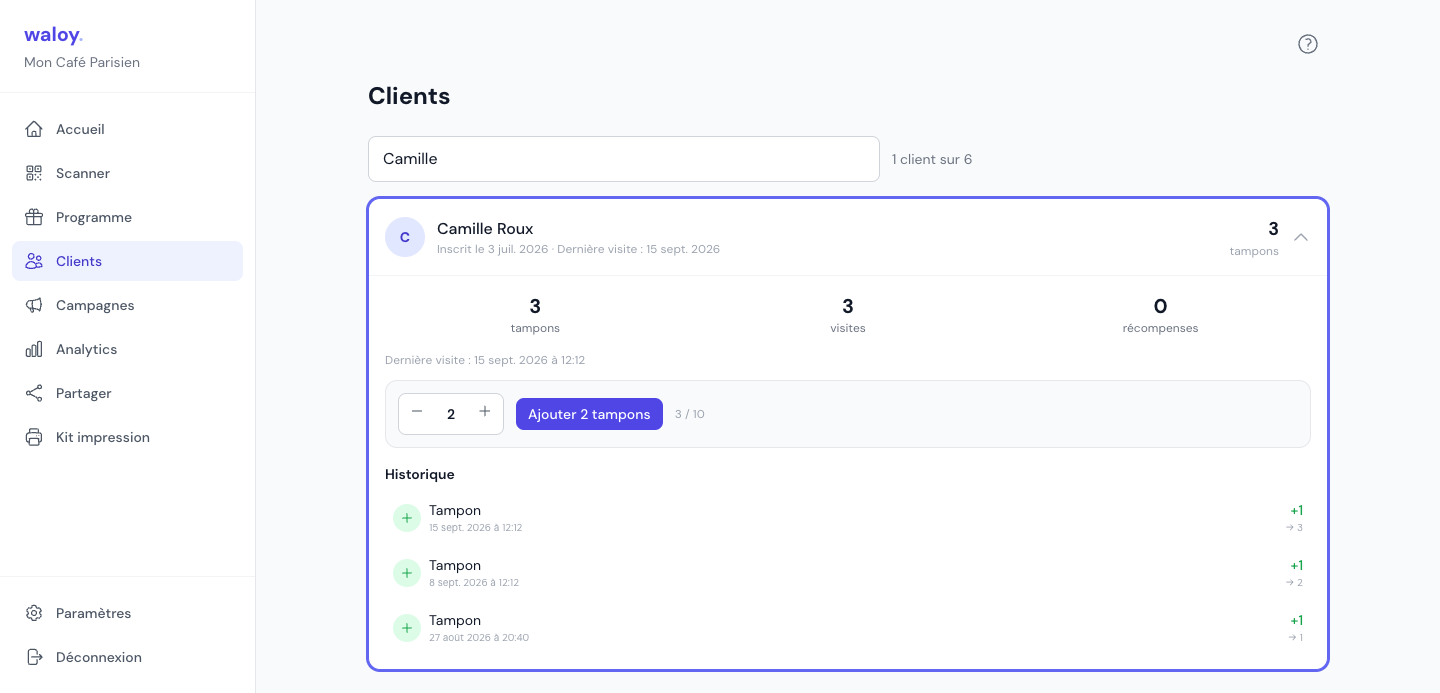Open the Scanner QR code icon
The image size is (1440, 693).
(x=34, y=173)
